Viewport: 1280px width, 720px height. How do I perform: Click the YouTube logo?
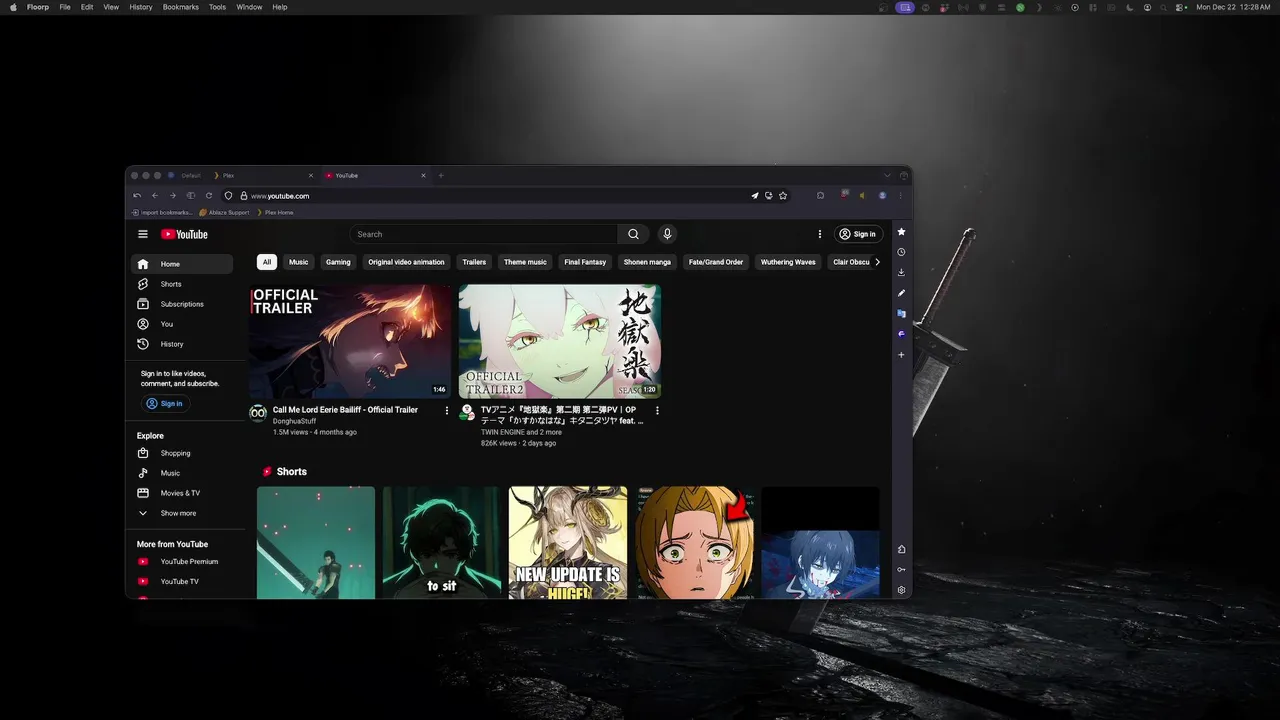[184, 234]
